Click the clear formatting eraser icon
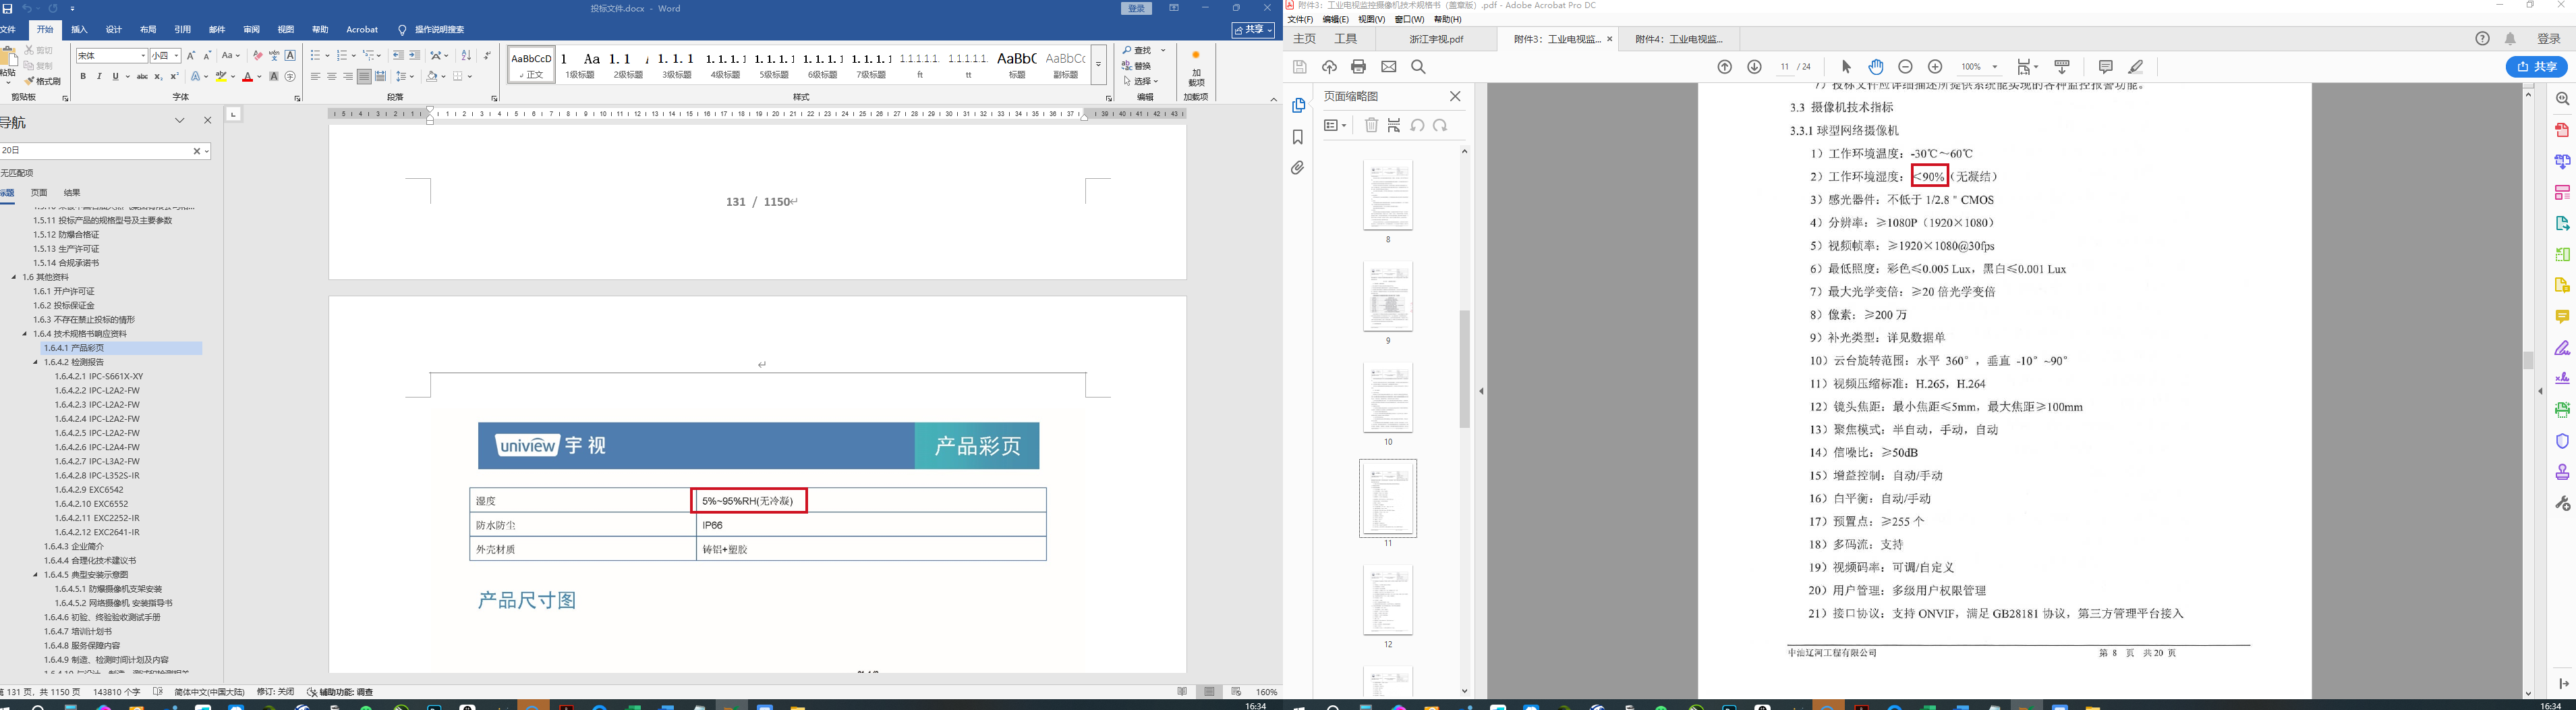The width and height of the screenshot is (2576, 710). pos(257,56)
